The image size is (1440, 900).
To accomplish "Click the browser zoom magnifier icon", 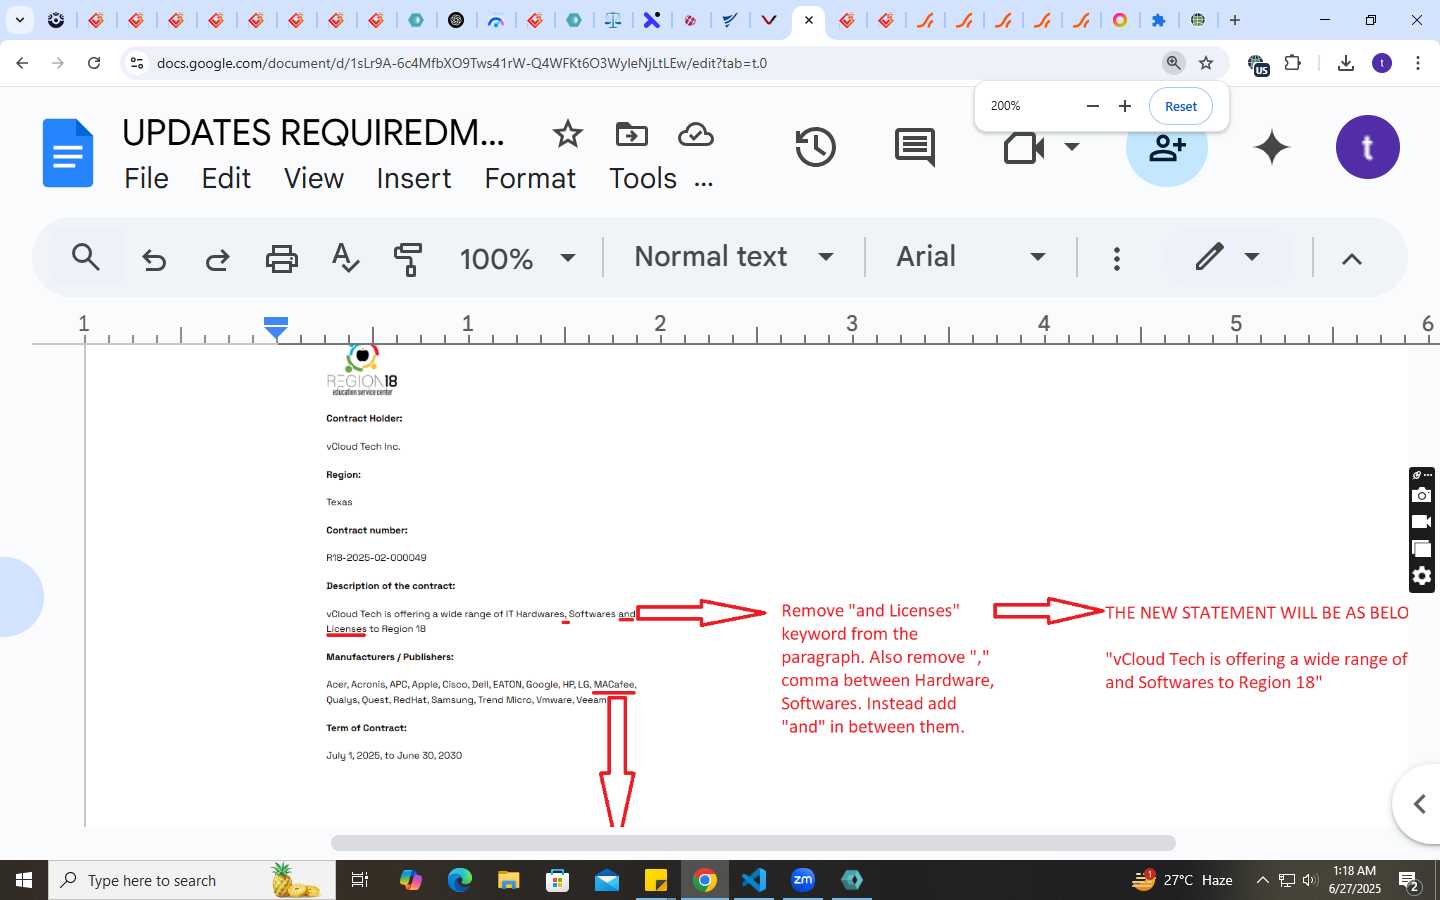I will tap(1174, 63).
